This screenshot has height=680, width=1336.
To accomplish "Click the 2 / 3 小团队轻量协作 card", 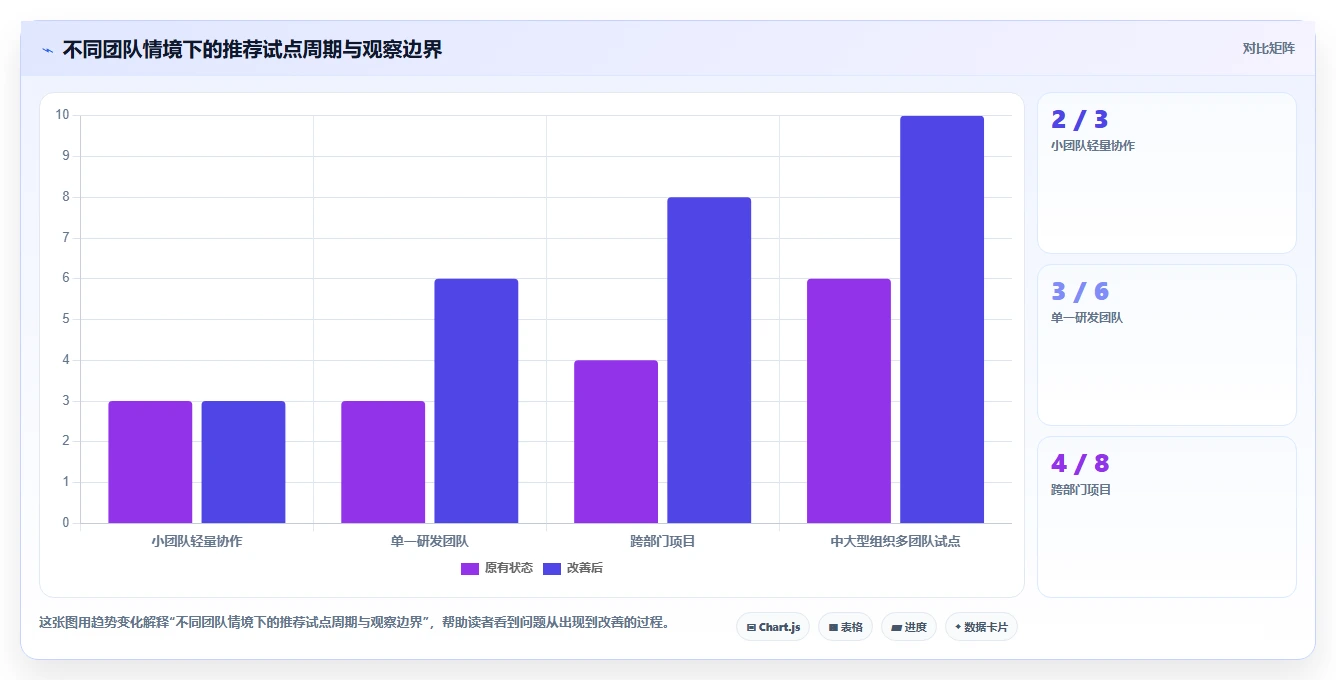I will coord(1167,173).
